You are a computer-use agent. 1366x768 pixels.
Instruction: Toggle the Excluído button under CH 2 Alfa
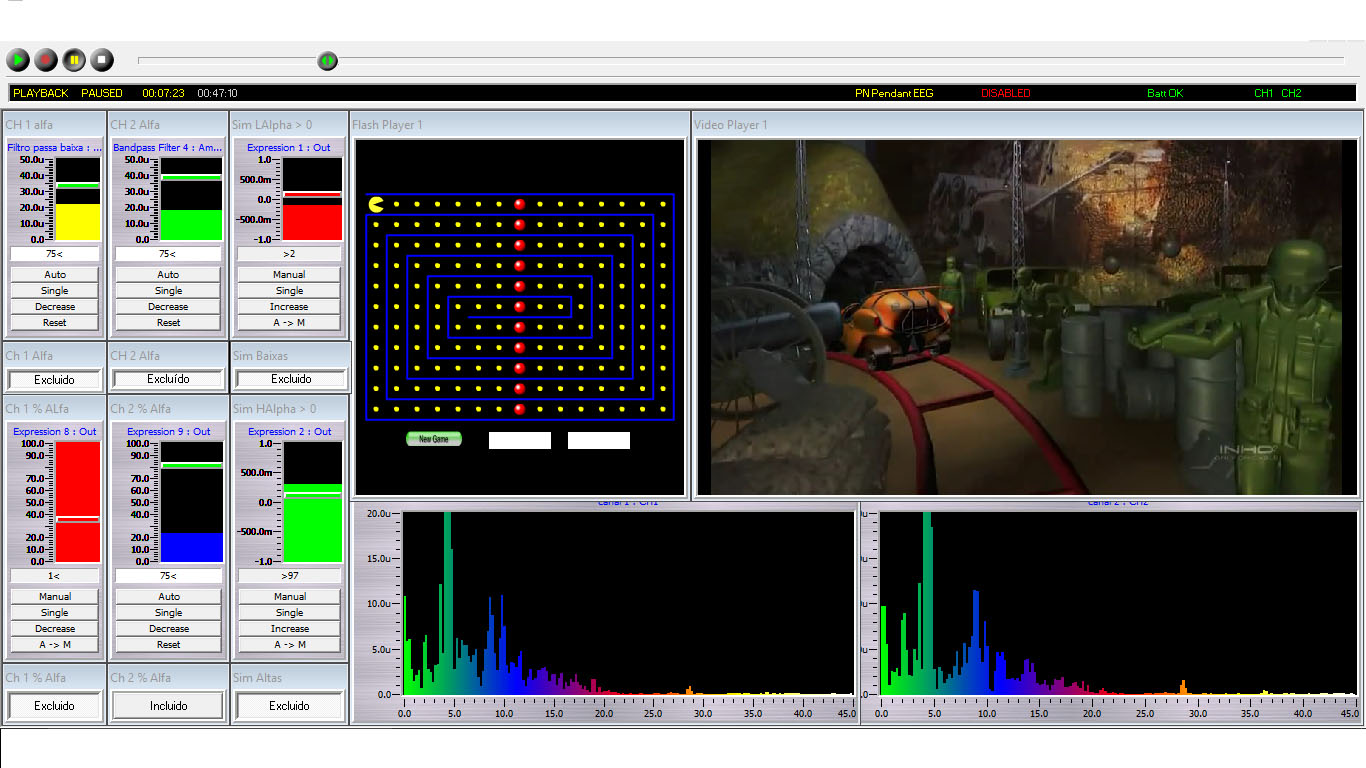[x=168, y=379]
